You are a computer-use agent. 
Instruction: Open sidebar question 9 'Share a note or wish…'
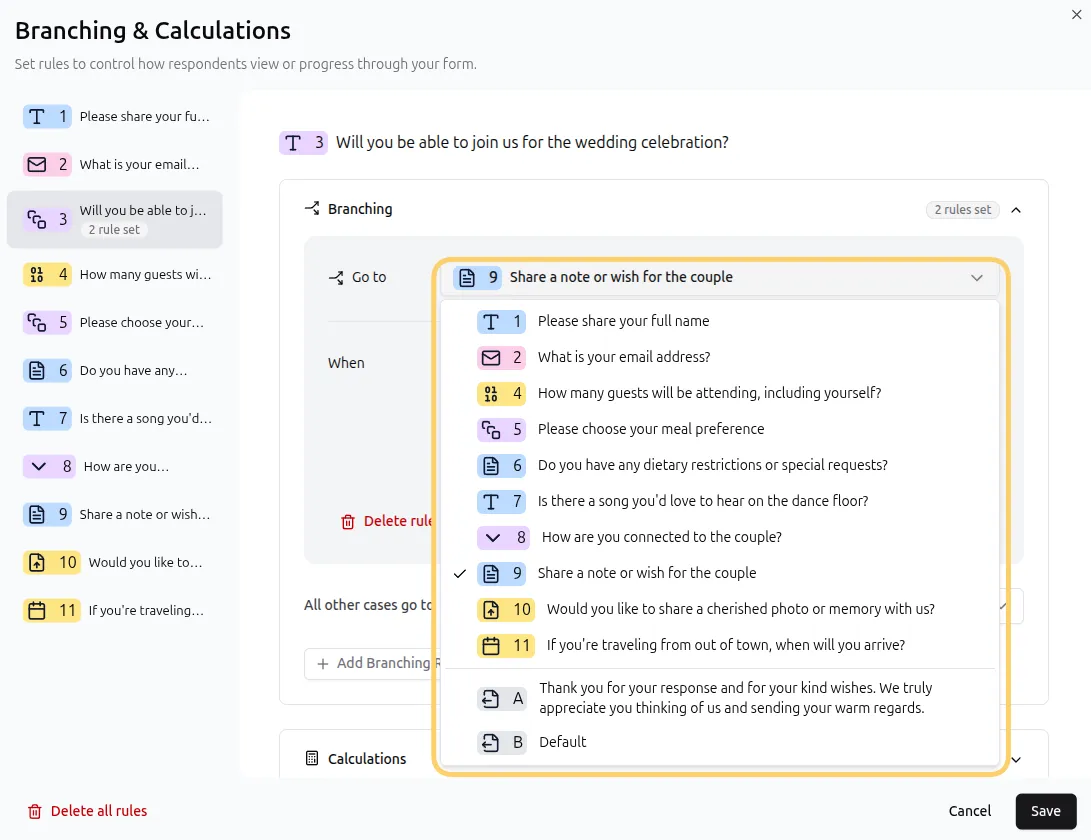point(115,514)
